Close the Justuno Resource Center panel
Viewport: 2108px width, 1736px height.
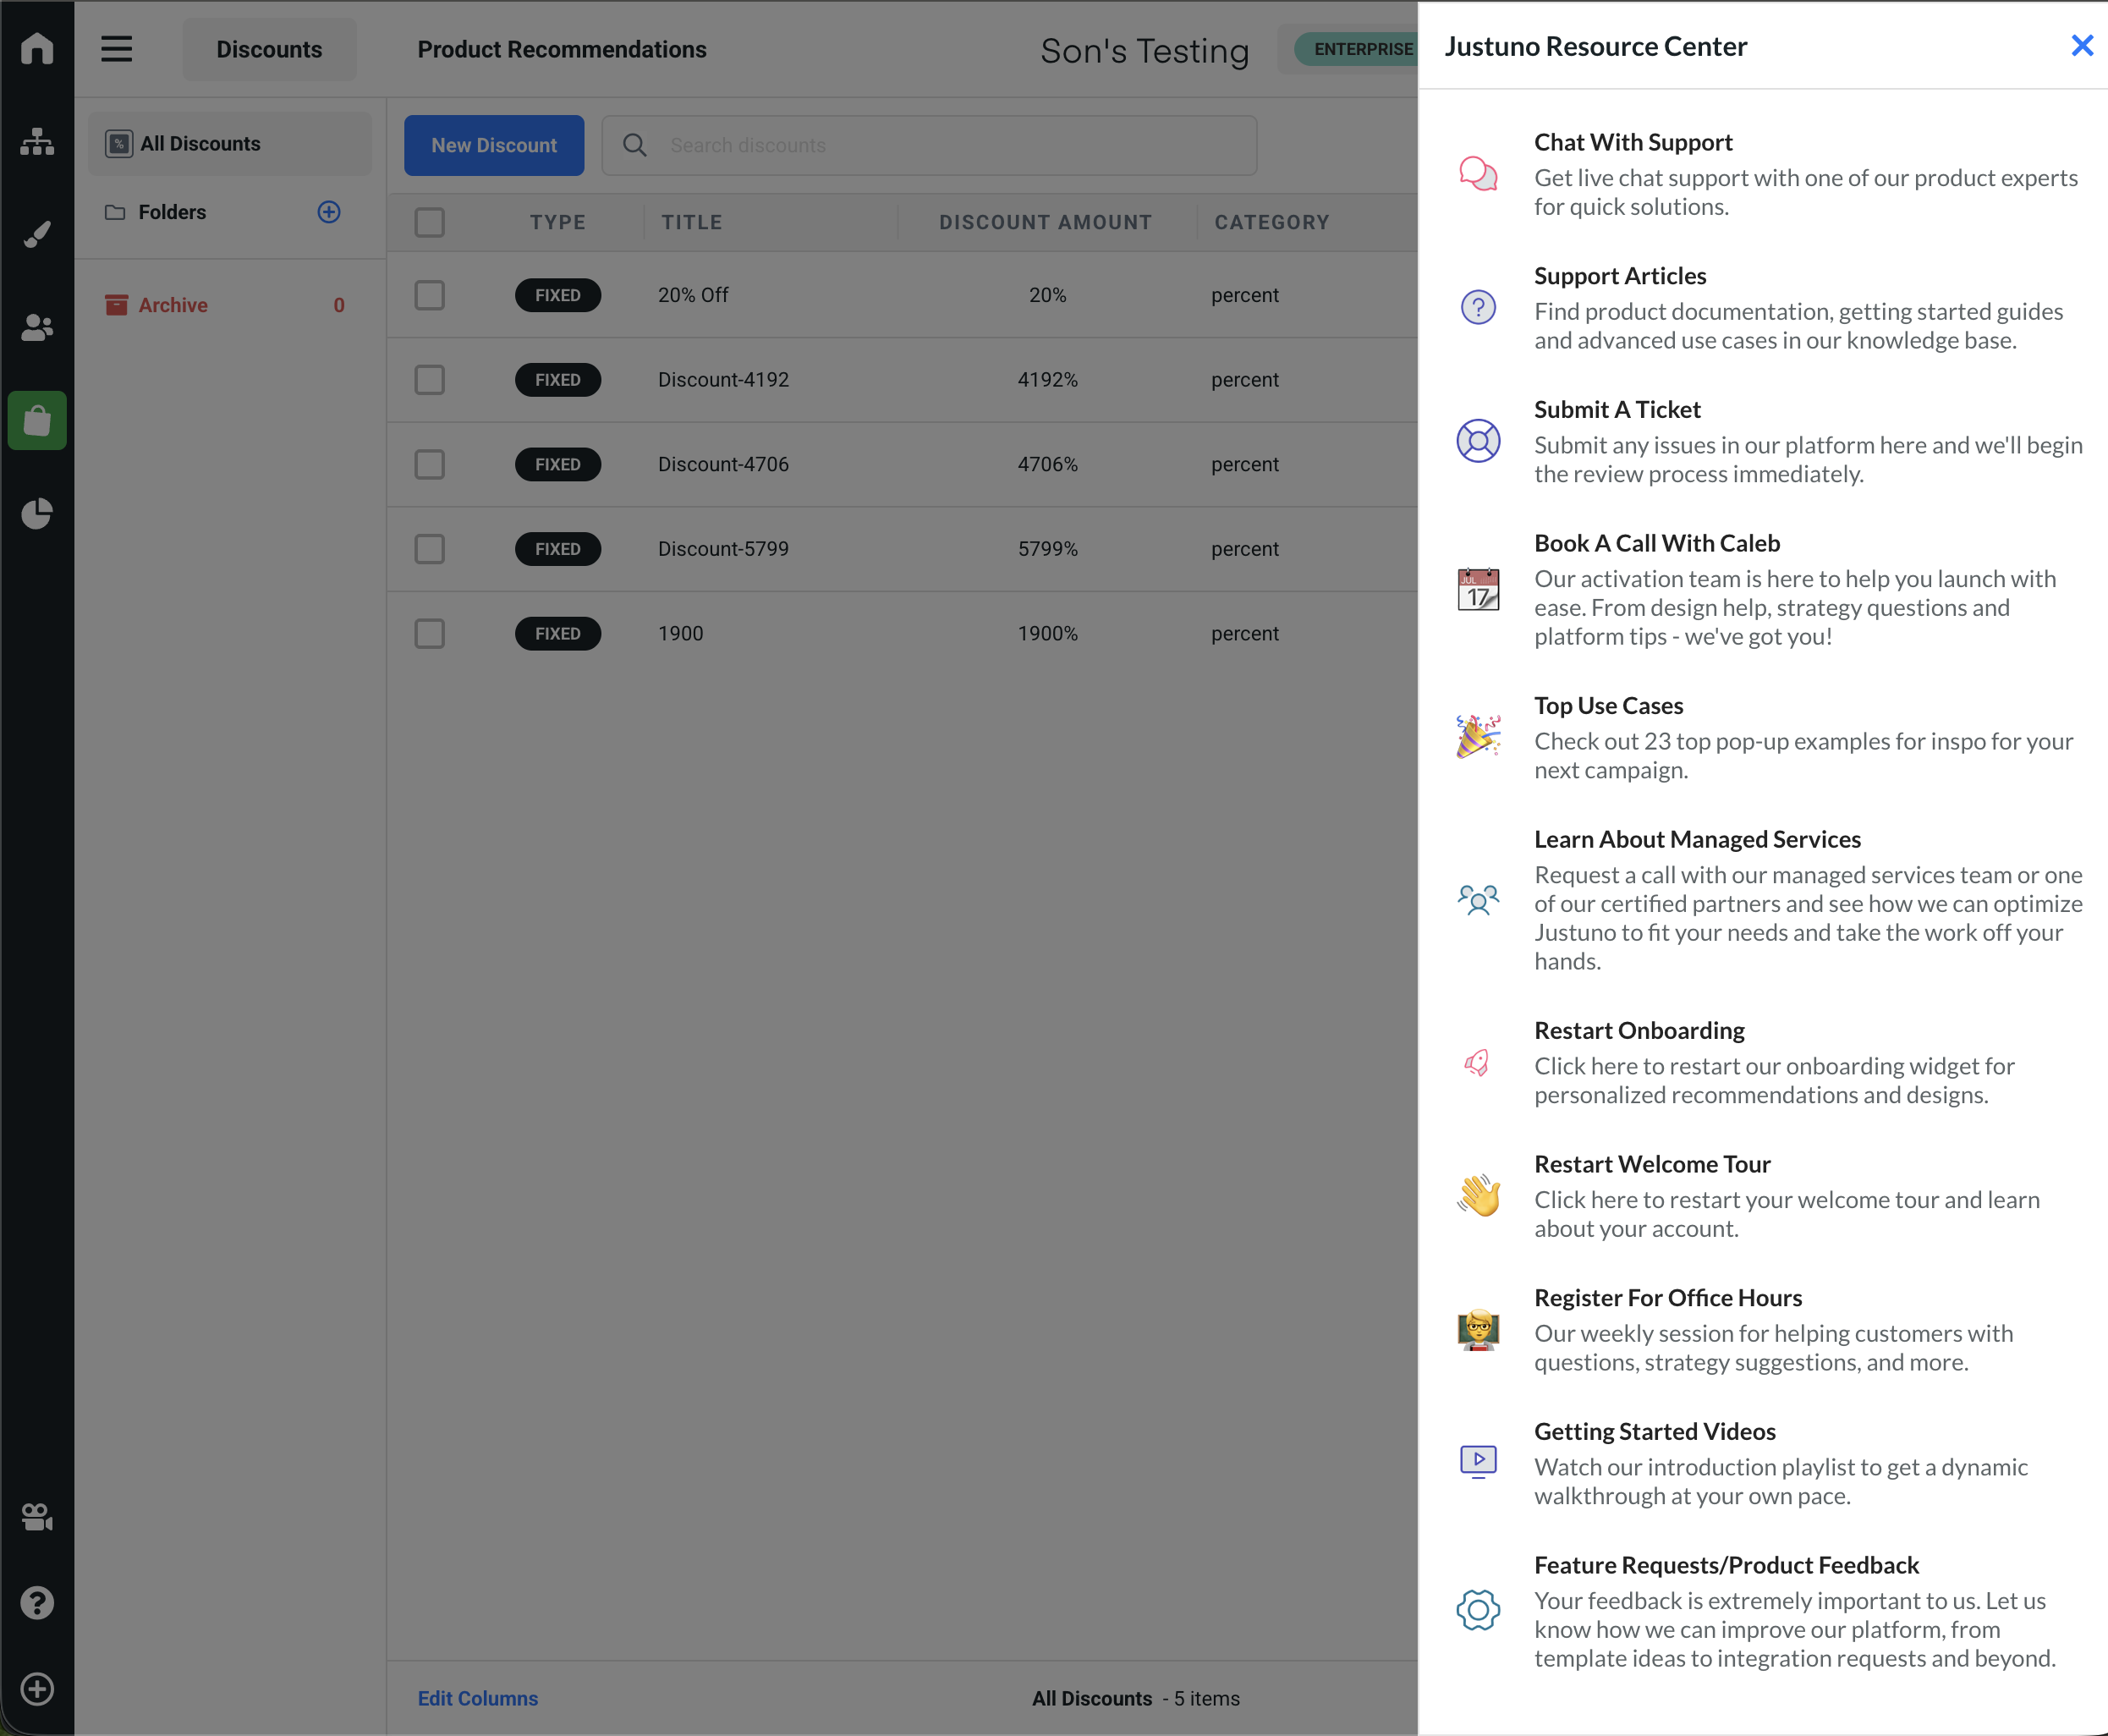2082,46
